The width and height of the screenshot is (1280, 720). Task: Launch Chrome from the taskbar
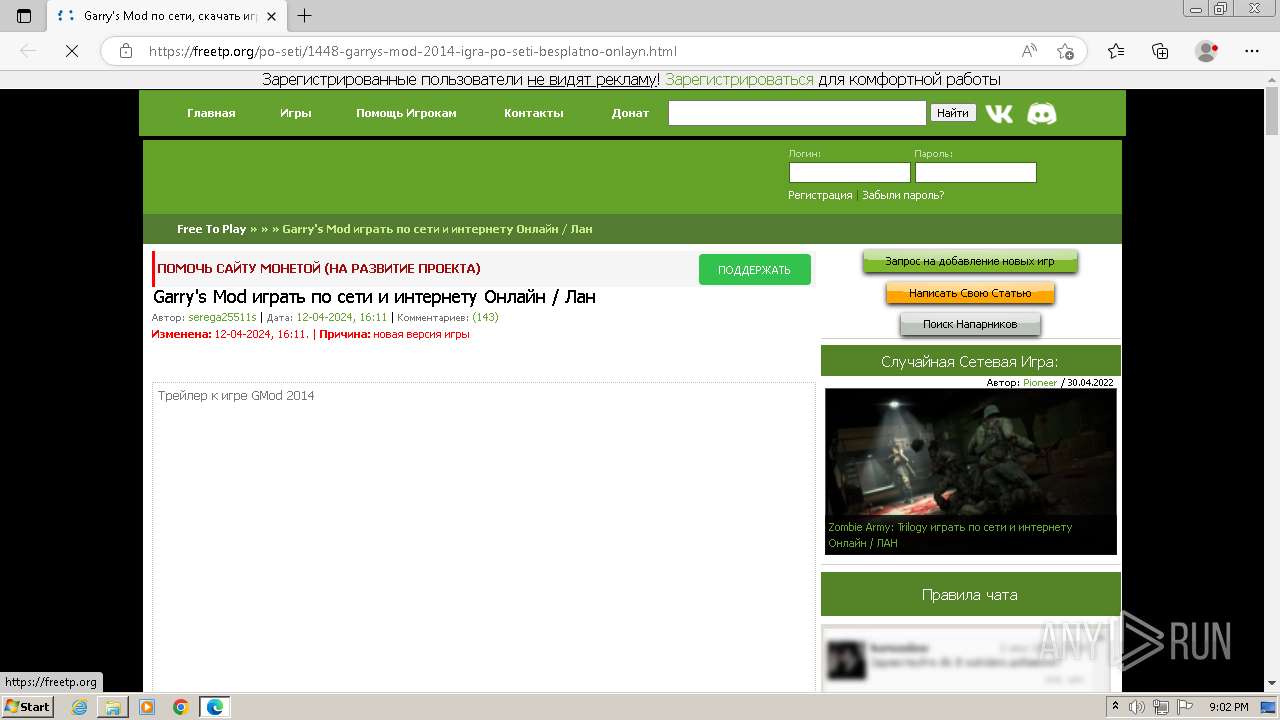(x=181, y=707)
